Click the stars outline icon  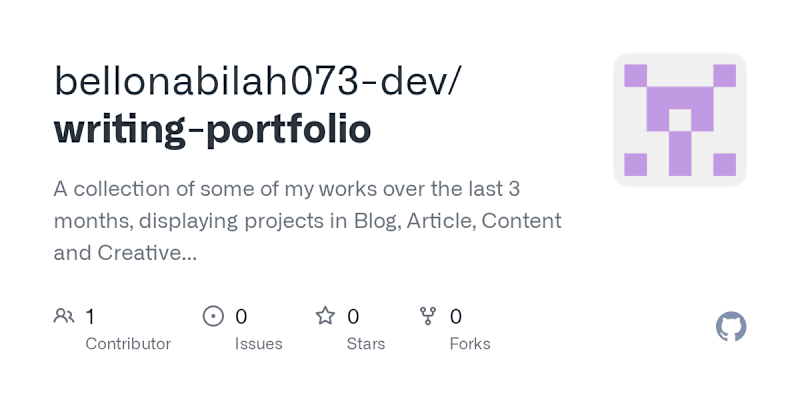(x=325, y=316)
